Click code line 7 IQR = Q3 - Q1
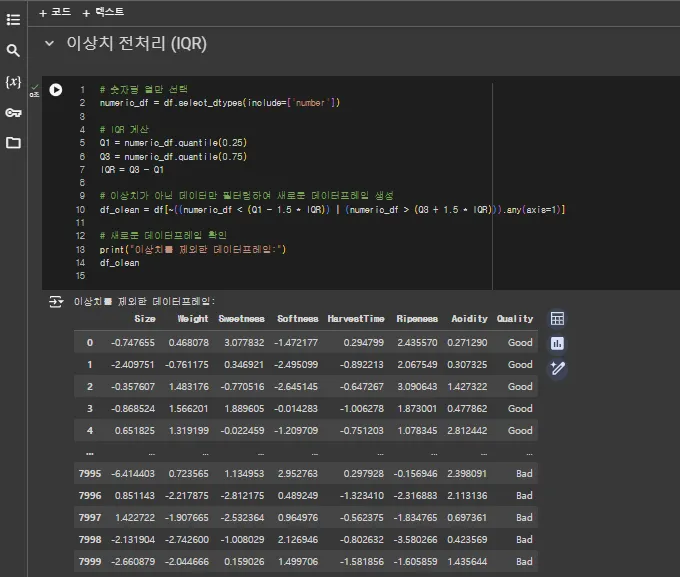This screenshot has height=577, width=680. [132, 170]
